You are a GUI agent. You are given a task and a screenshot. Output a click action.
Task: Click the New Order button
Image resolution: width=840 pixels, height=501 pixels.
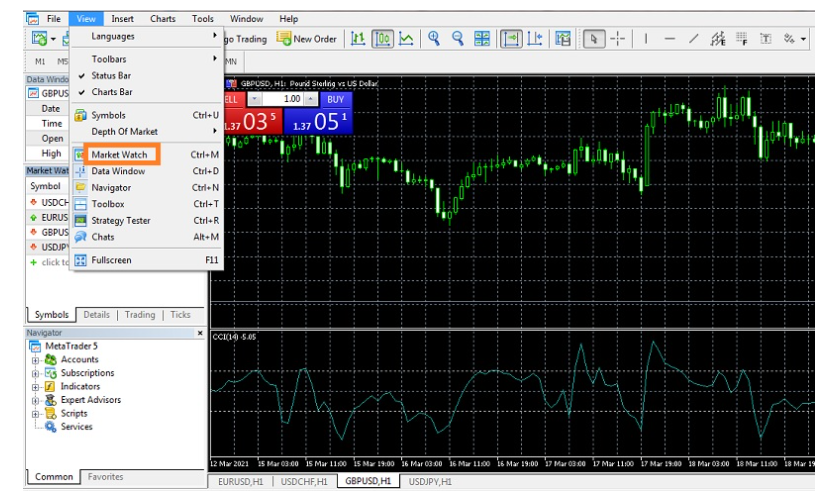[x=306, y=39]
